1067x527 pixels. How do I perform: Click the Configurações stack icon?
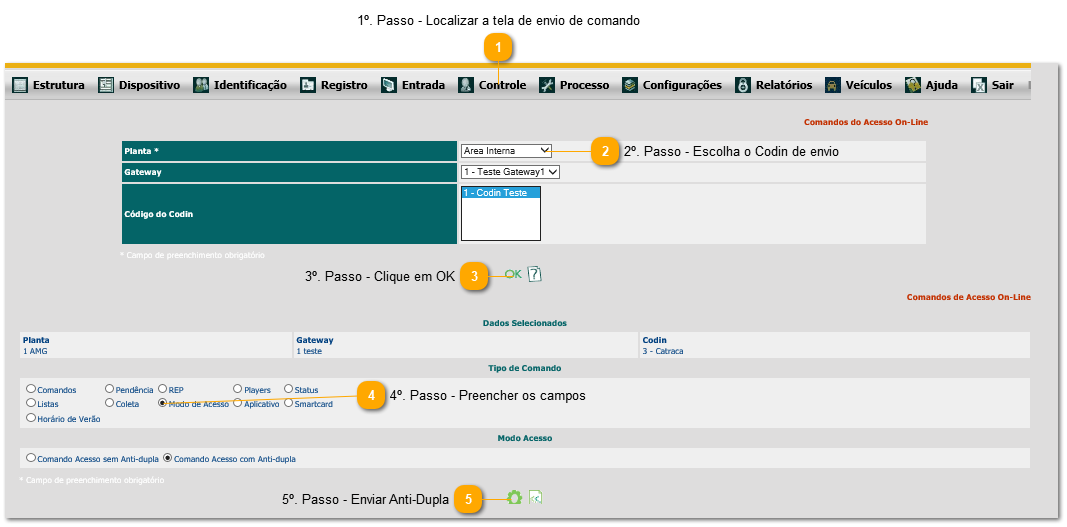630,85
